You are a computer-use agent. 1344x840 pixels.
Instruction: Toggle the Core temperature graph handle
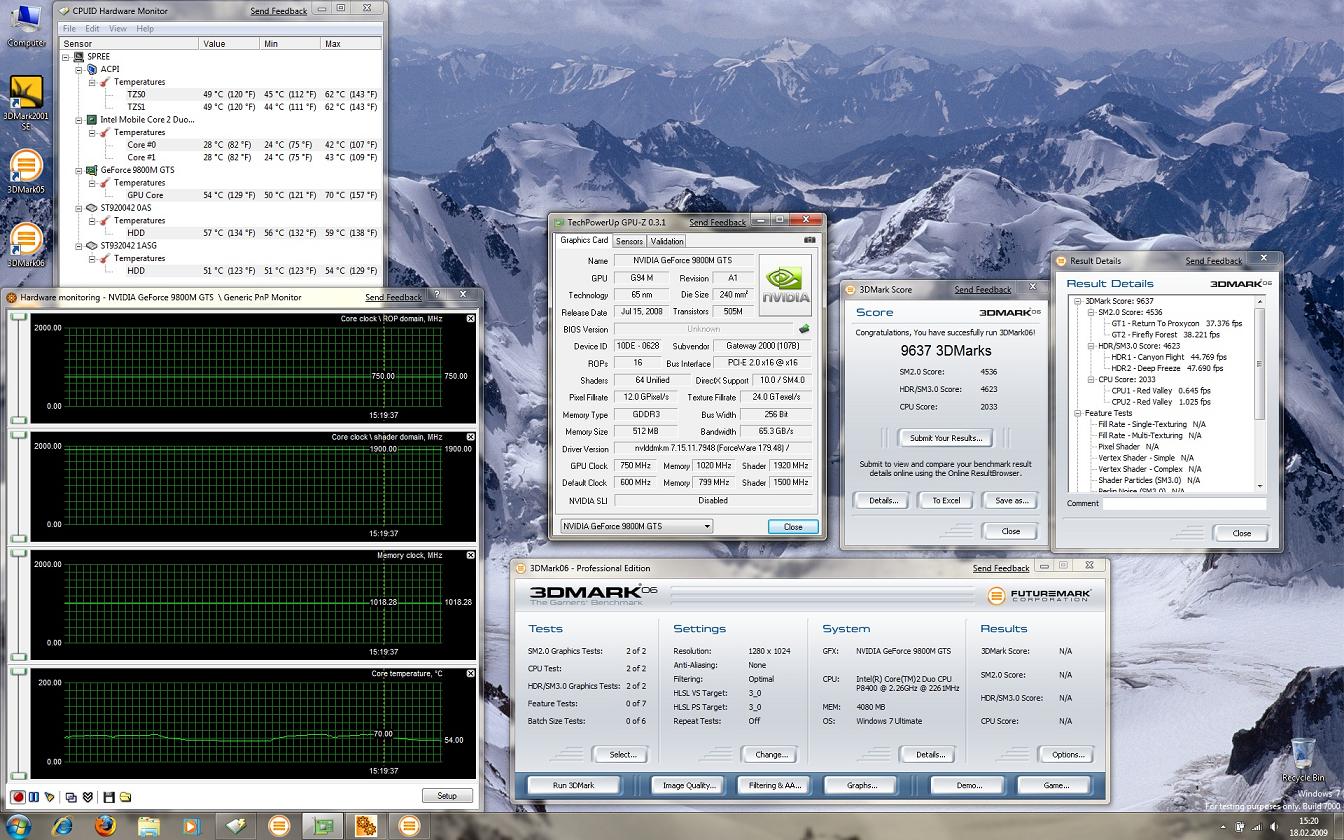pos(19,672)
